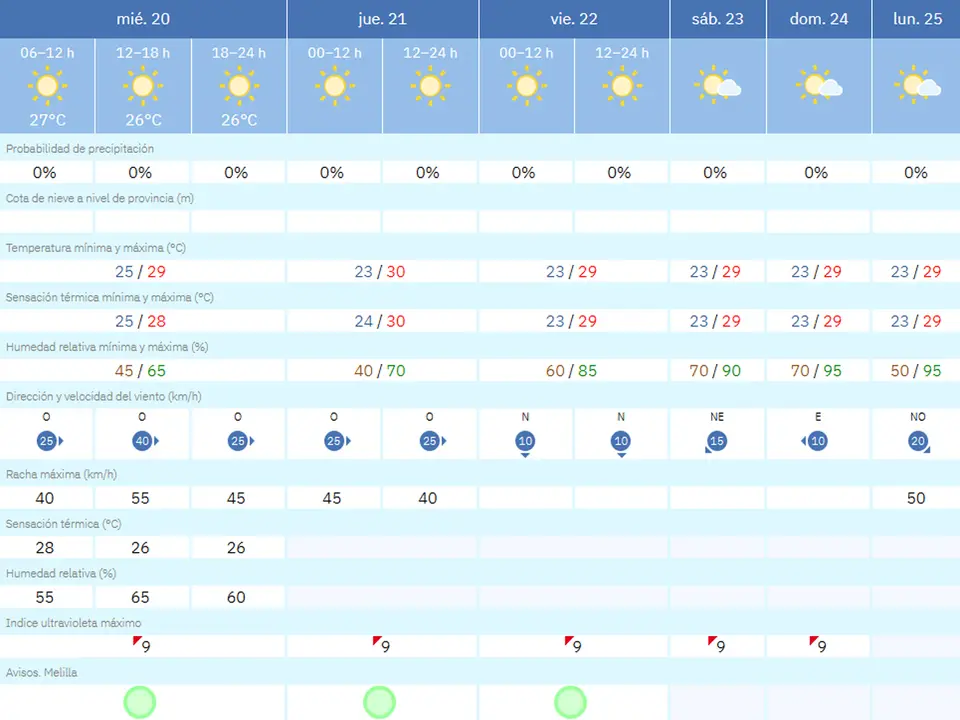The image size is (960, 720).
Task: Click the green warning circle for jue. 21
Action: tap(380, 702)
